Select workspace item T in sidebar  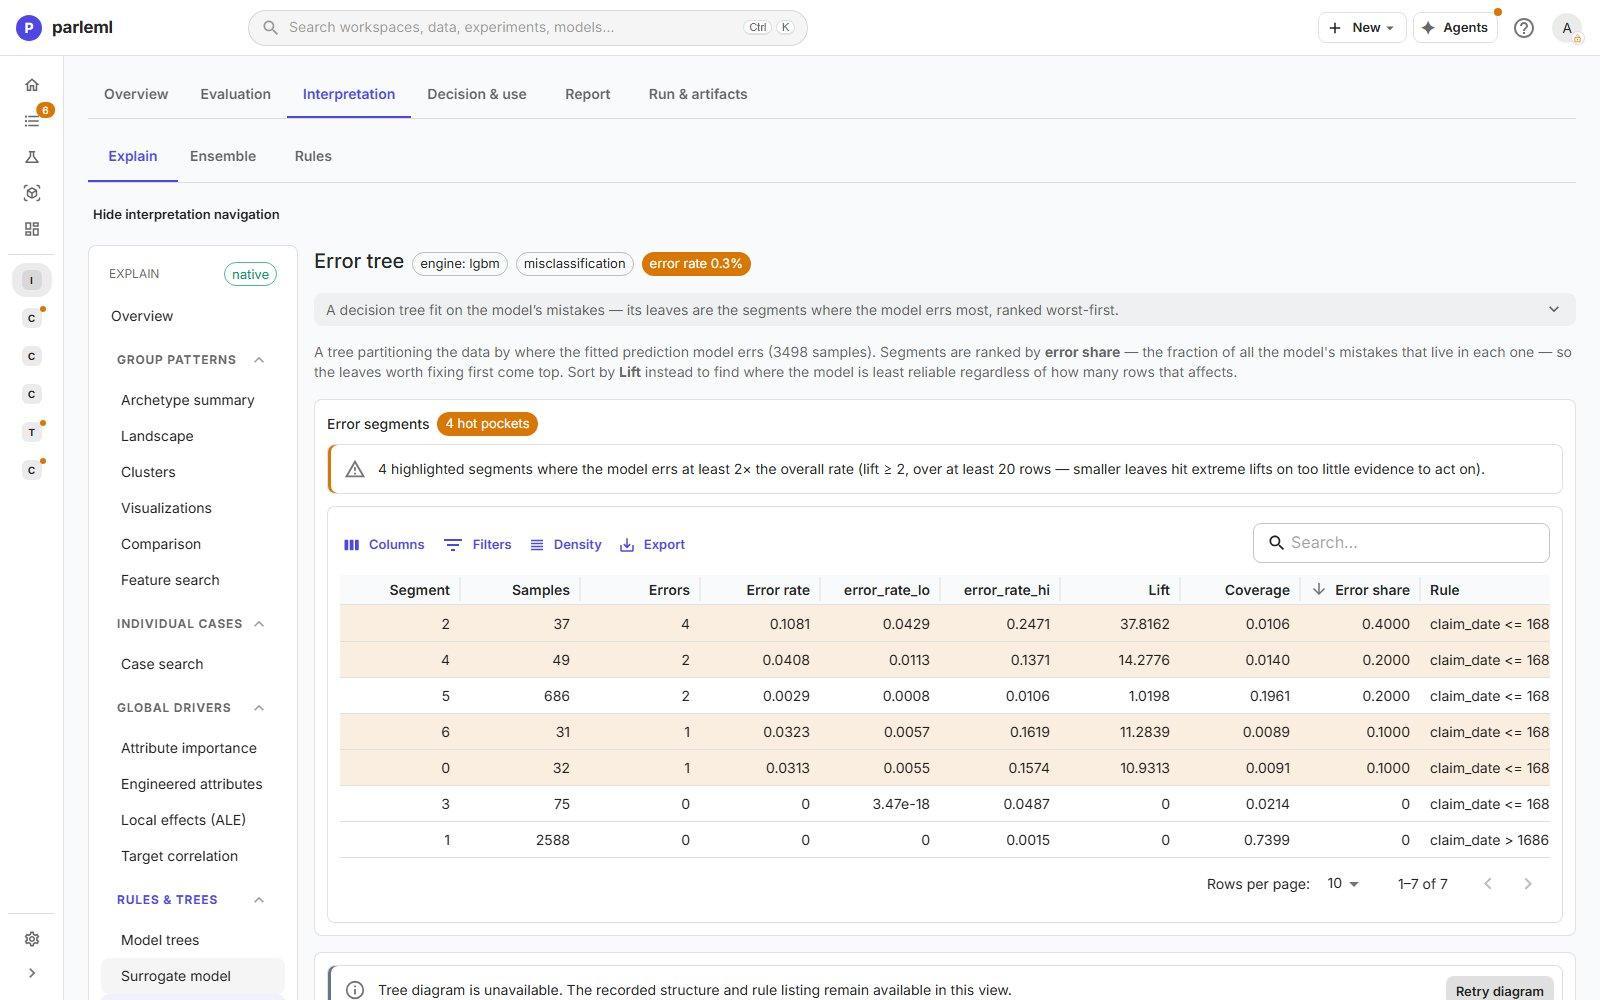coord(32,432)
